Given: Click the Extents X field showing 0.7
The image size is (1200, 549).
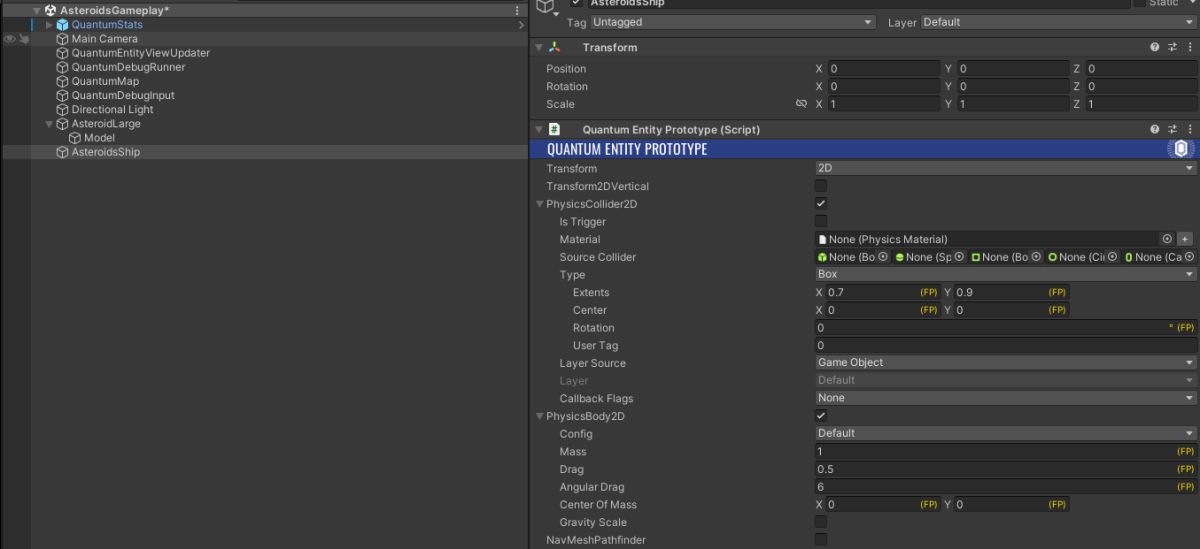Looking at the screenshot, I should pyautogui.click(x=883, y=292).
